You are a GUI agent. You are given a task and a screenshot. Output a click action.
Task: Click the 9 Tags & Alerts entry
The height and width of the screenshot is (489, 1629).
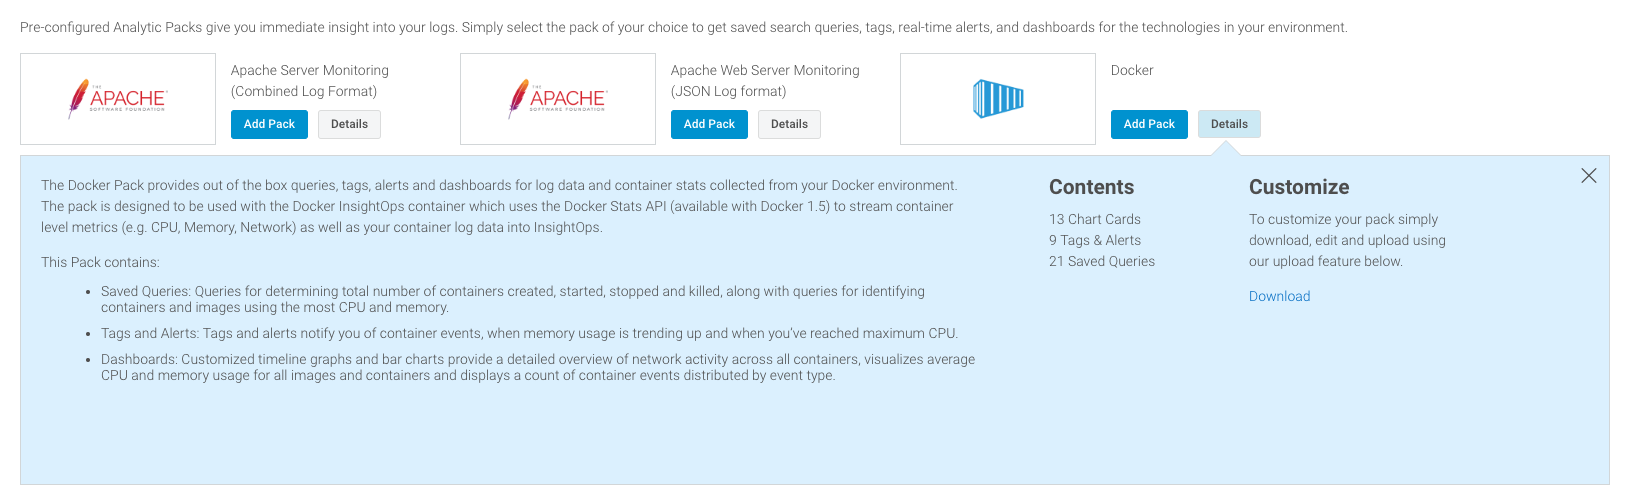pos(1095,240)
